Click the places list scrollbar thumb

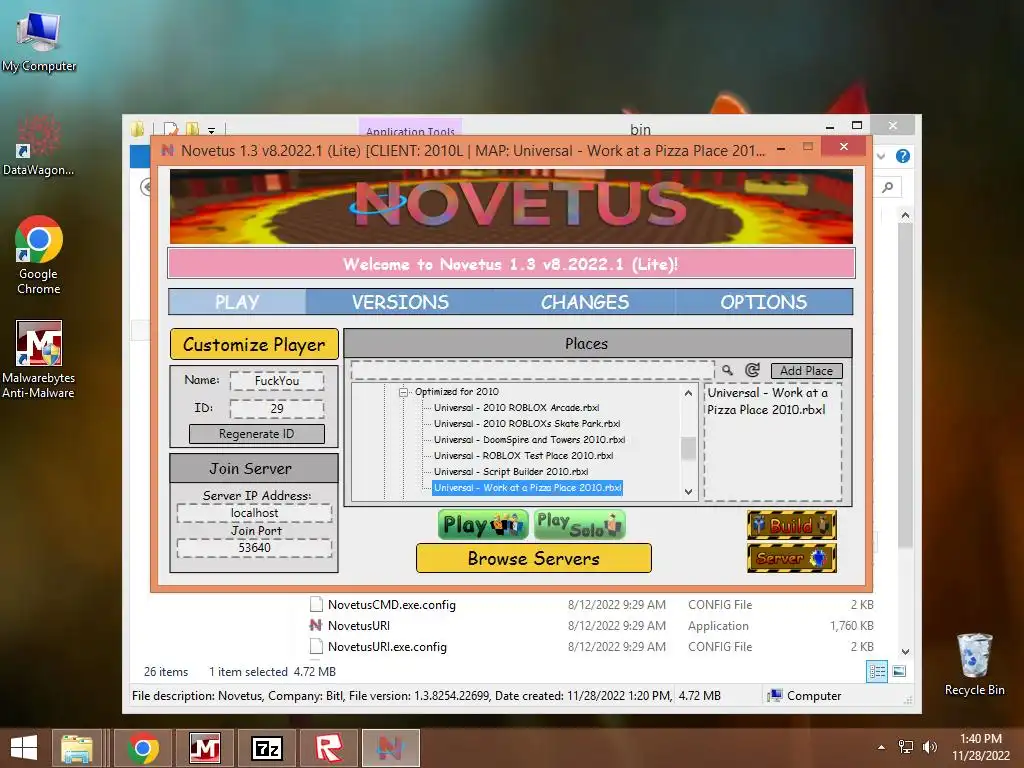688,448
